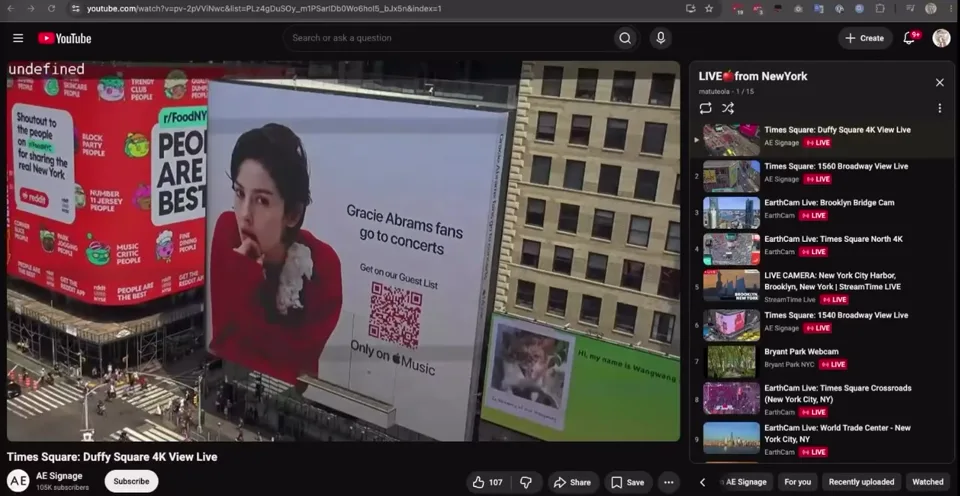Click the LIVE from NewYork playlist title
This screenshot has height=496, width=960.
[752, 76]
